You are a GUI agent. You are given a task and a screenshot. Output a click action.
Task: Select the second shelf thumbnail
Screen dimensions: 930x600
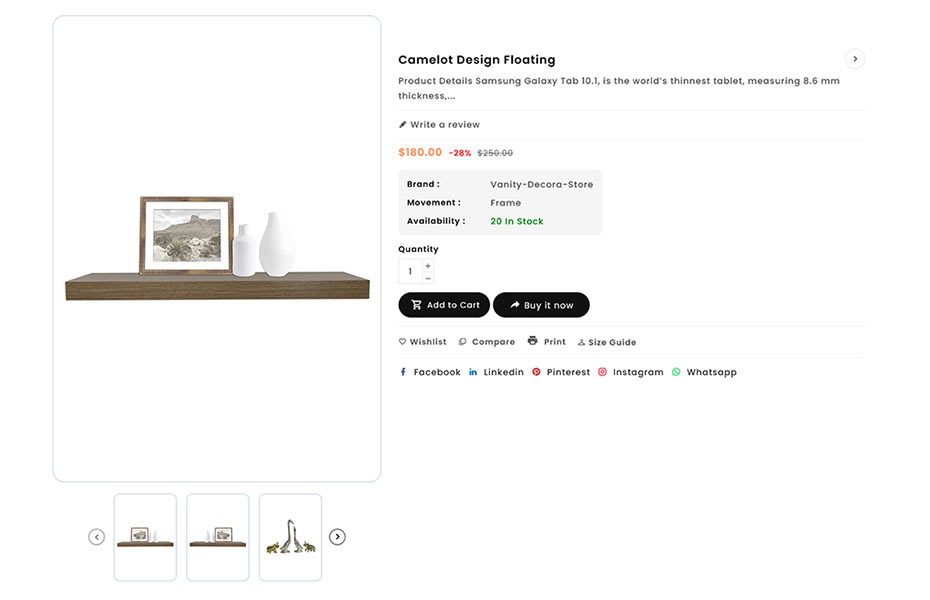pyautogui.click(x=218, y=537)
